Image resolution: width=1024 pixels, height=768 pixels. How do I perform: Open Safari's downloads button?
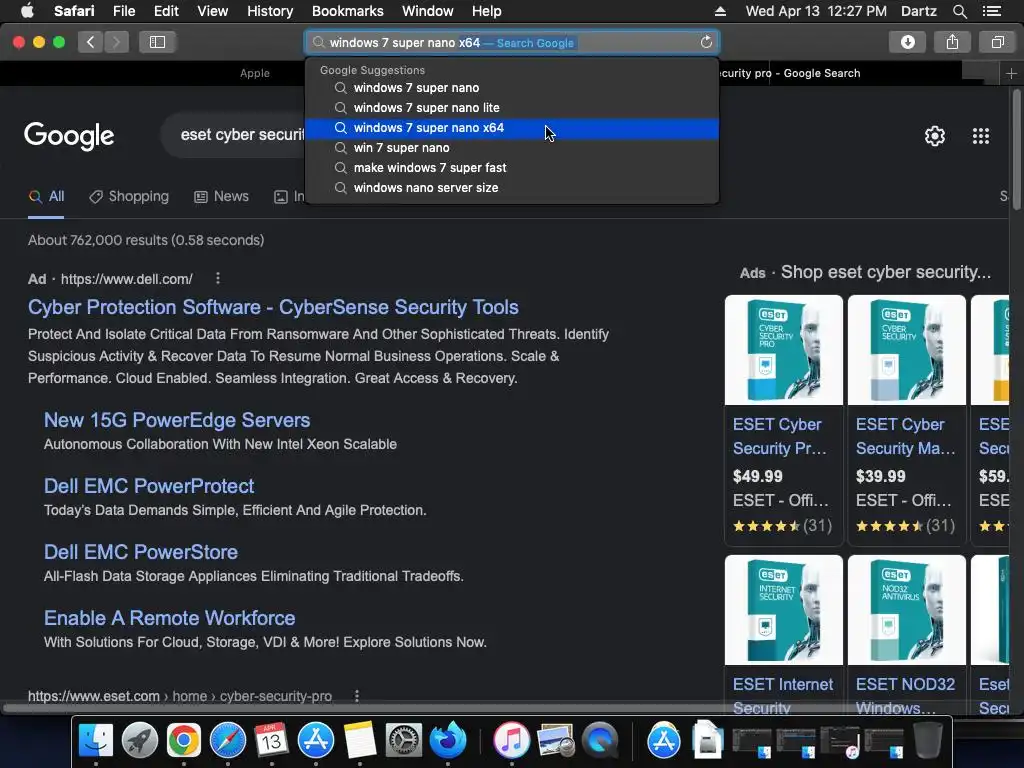tap(907, 42)
